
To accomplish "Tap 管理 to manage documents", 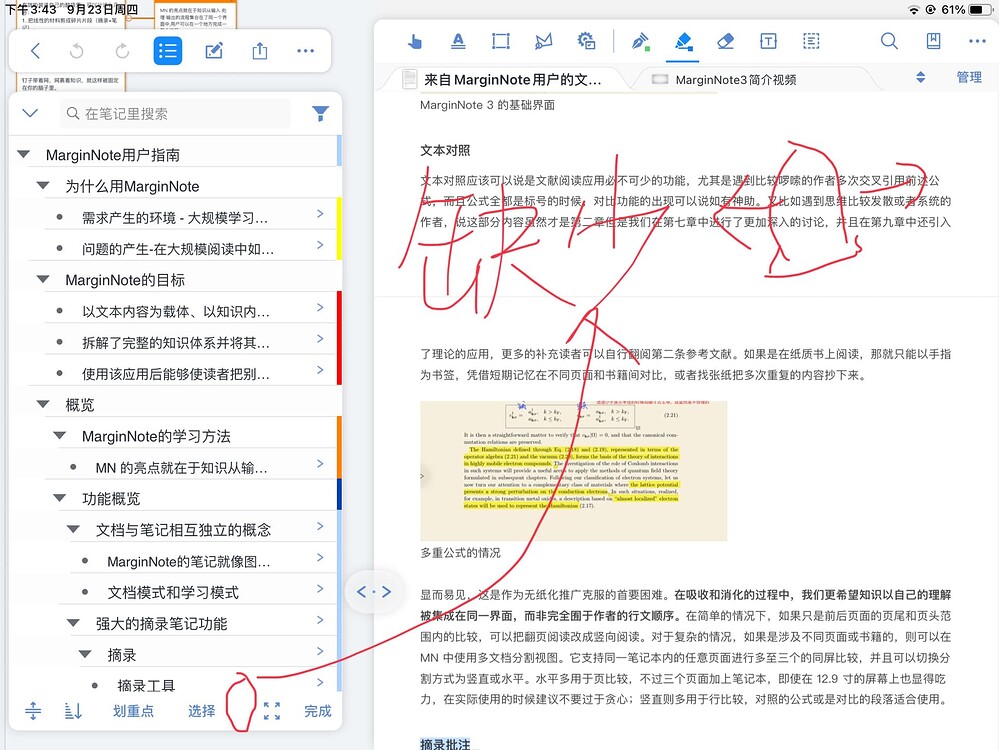I will [968, 76].
